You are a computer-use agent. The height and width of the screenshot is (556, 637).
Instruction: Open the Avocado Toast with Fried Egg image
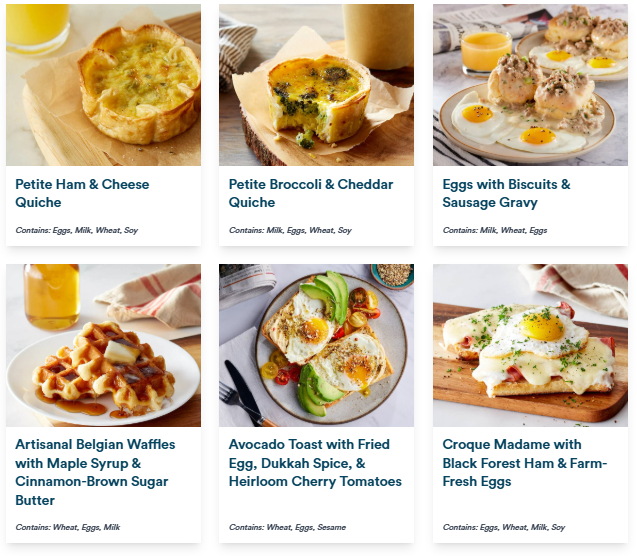[x=316, y=345]
